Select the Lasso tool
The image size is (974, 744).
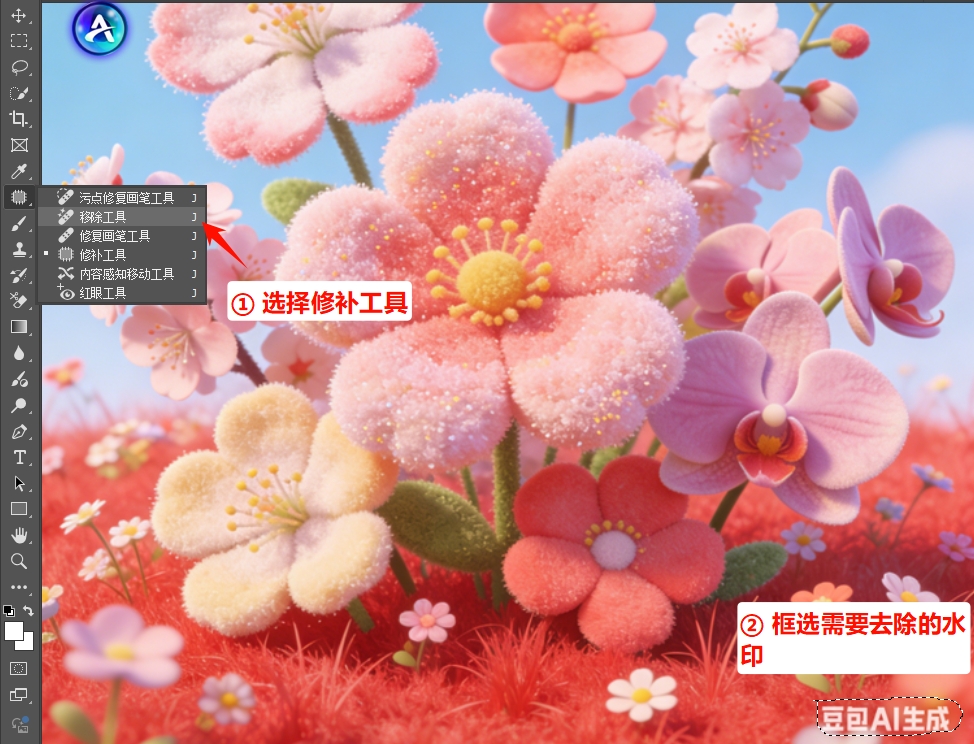[x=18, y=67]
